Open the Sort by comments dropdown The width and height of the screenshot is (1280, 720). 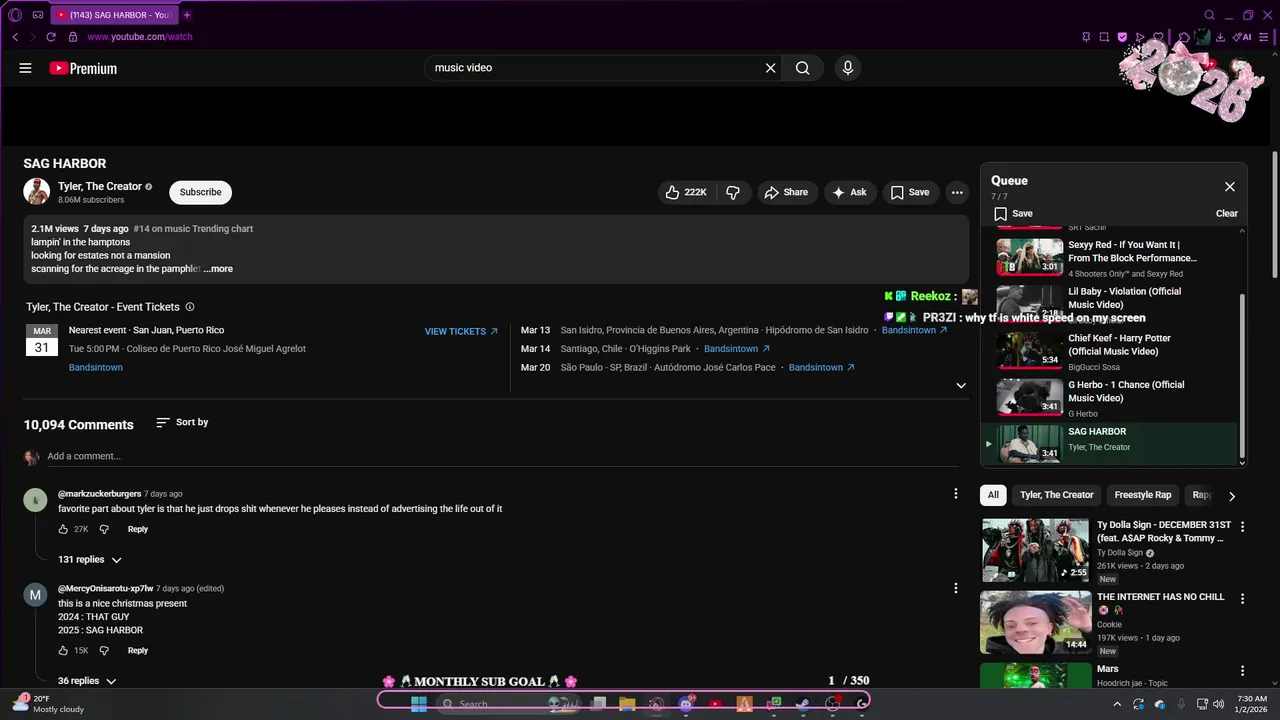[x=182, y=422]
